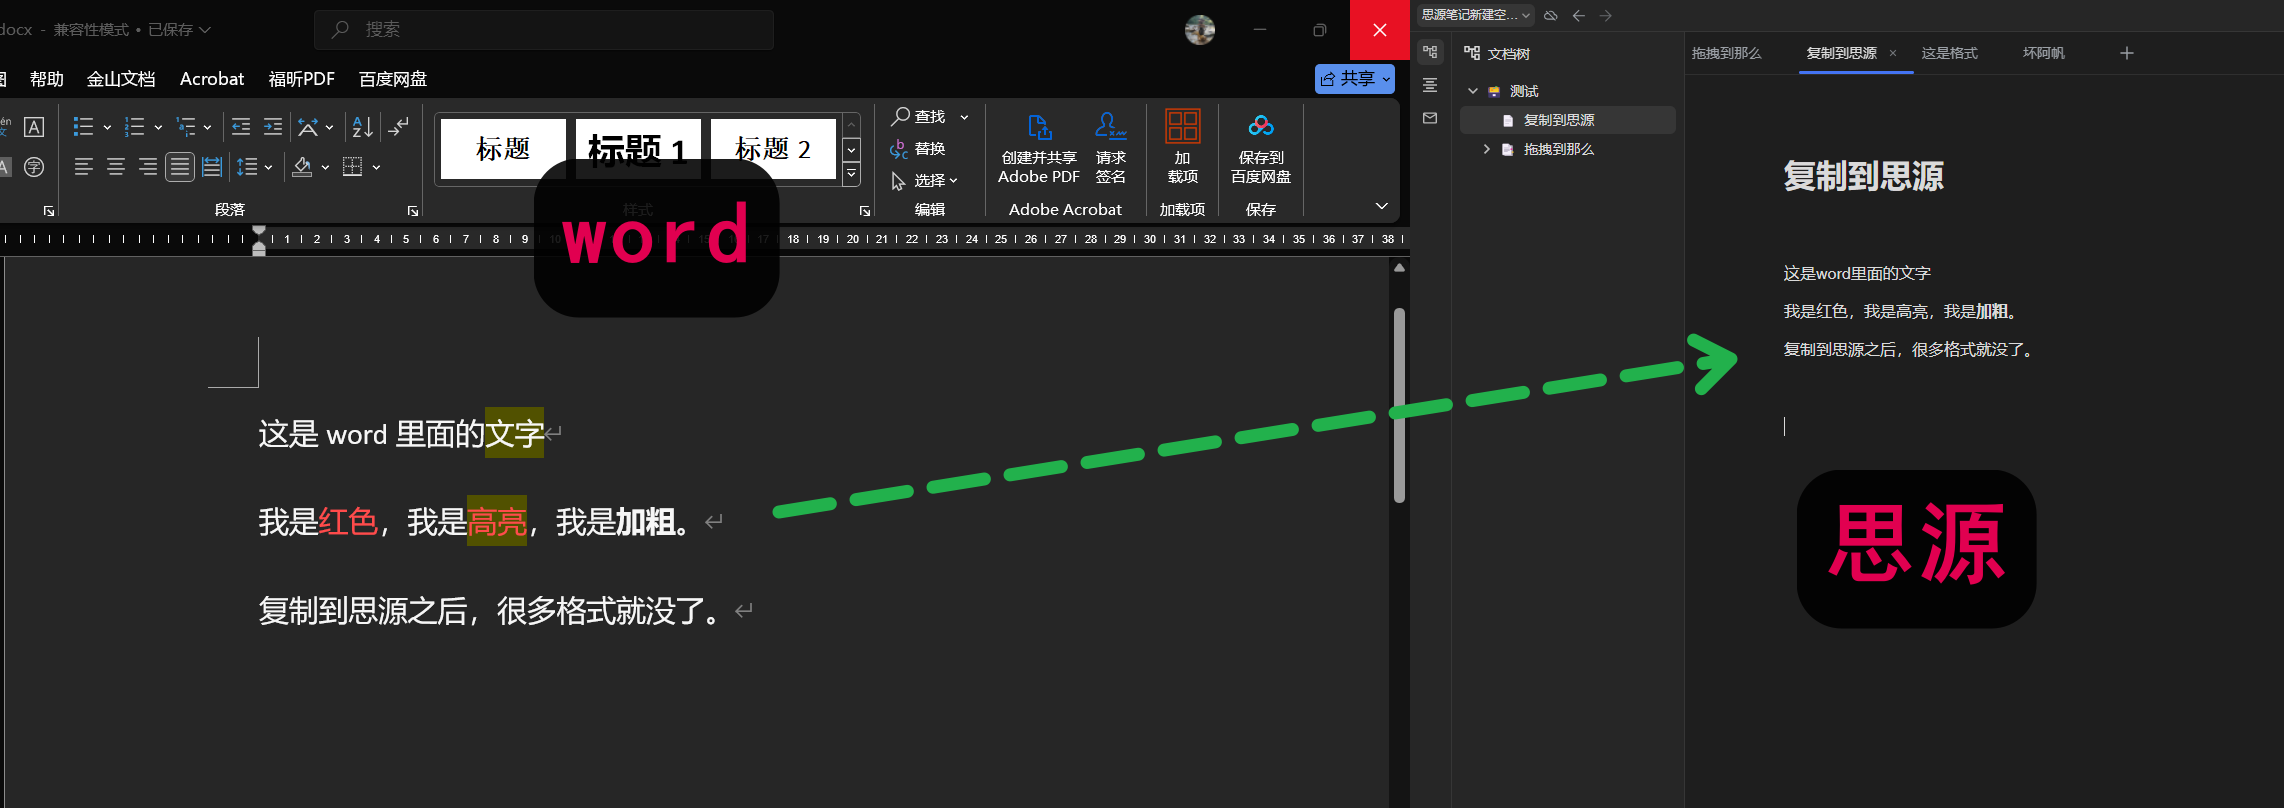Click the SiYuan inbox mail icon
The height and width of the screenshot is (808, 2284).
click(1430, 118)
